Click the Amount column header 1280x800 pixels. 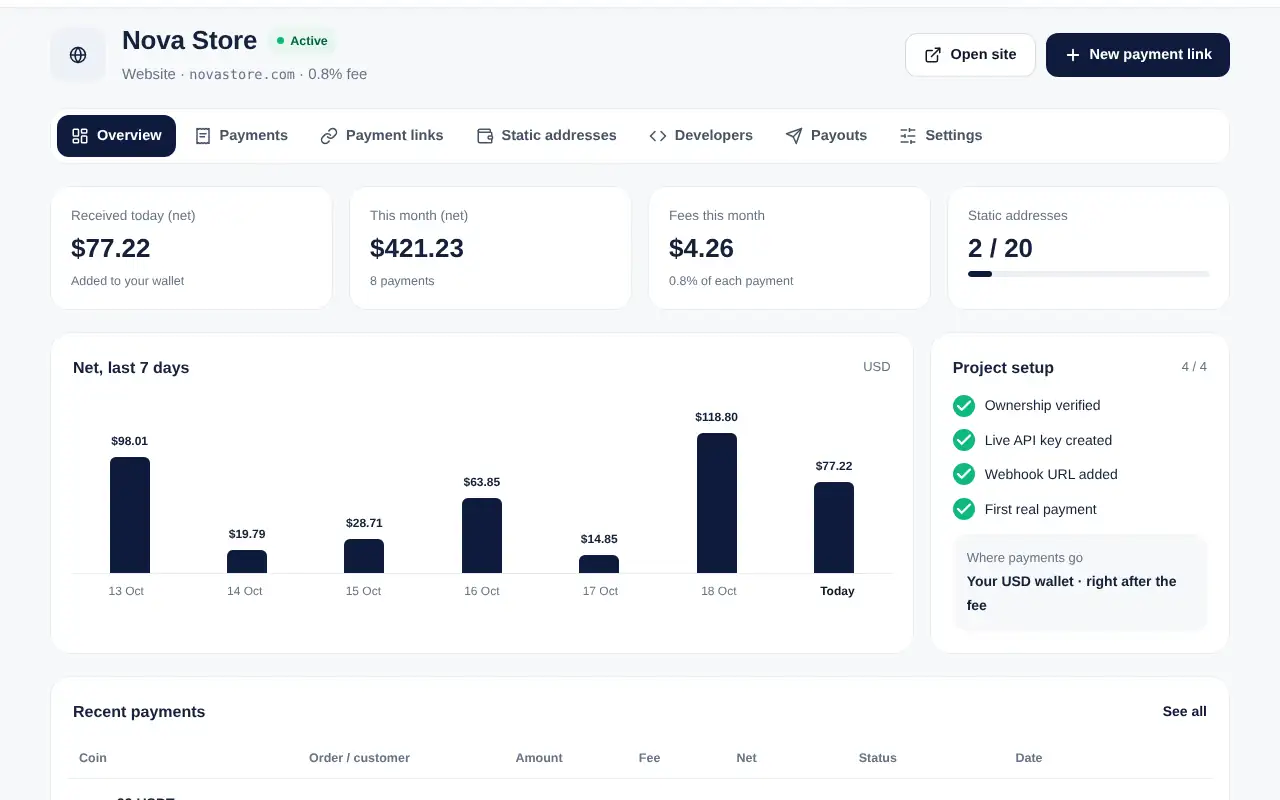click(539, 758)
